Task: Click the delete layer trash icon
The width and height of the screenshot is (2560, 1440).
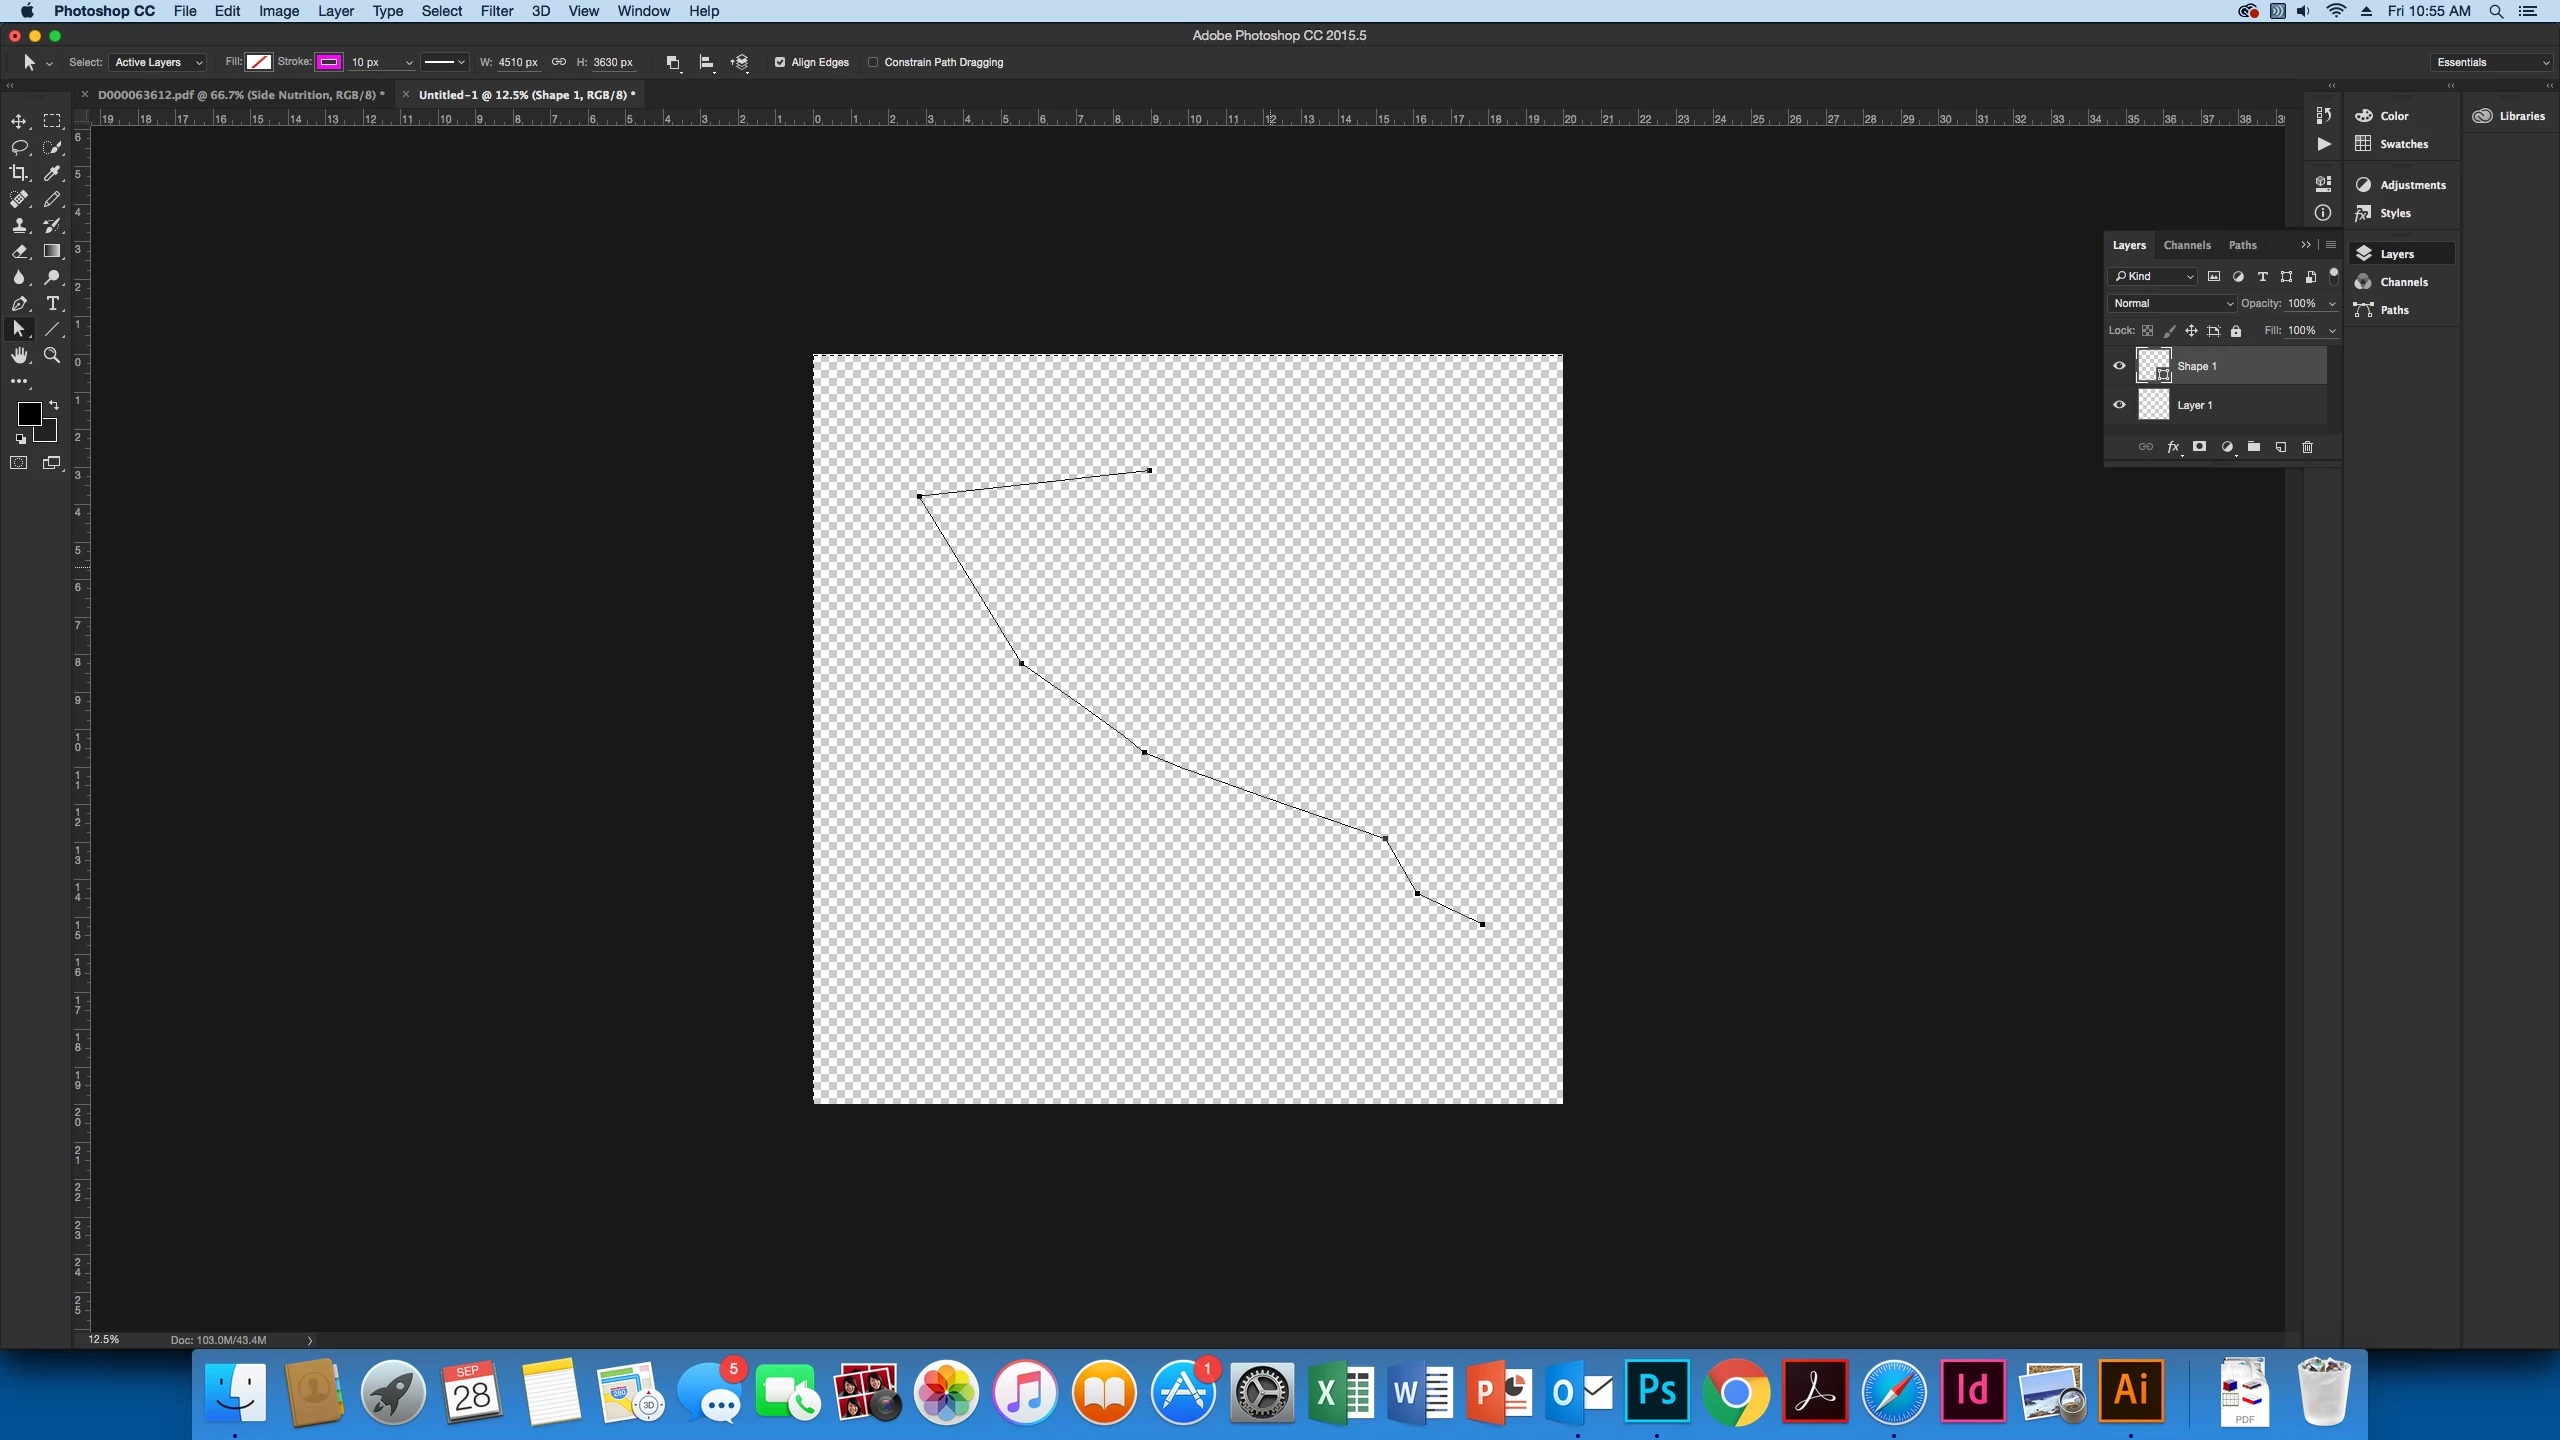Action: [2308, 447]
